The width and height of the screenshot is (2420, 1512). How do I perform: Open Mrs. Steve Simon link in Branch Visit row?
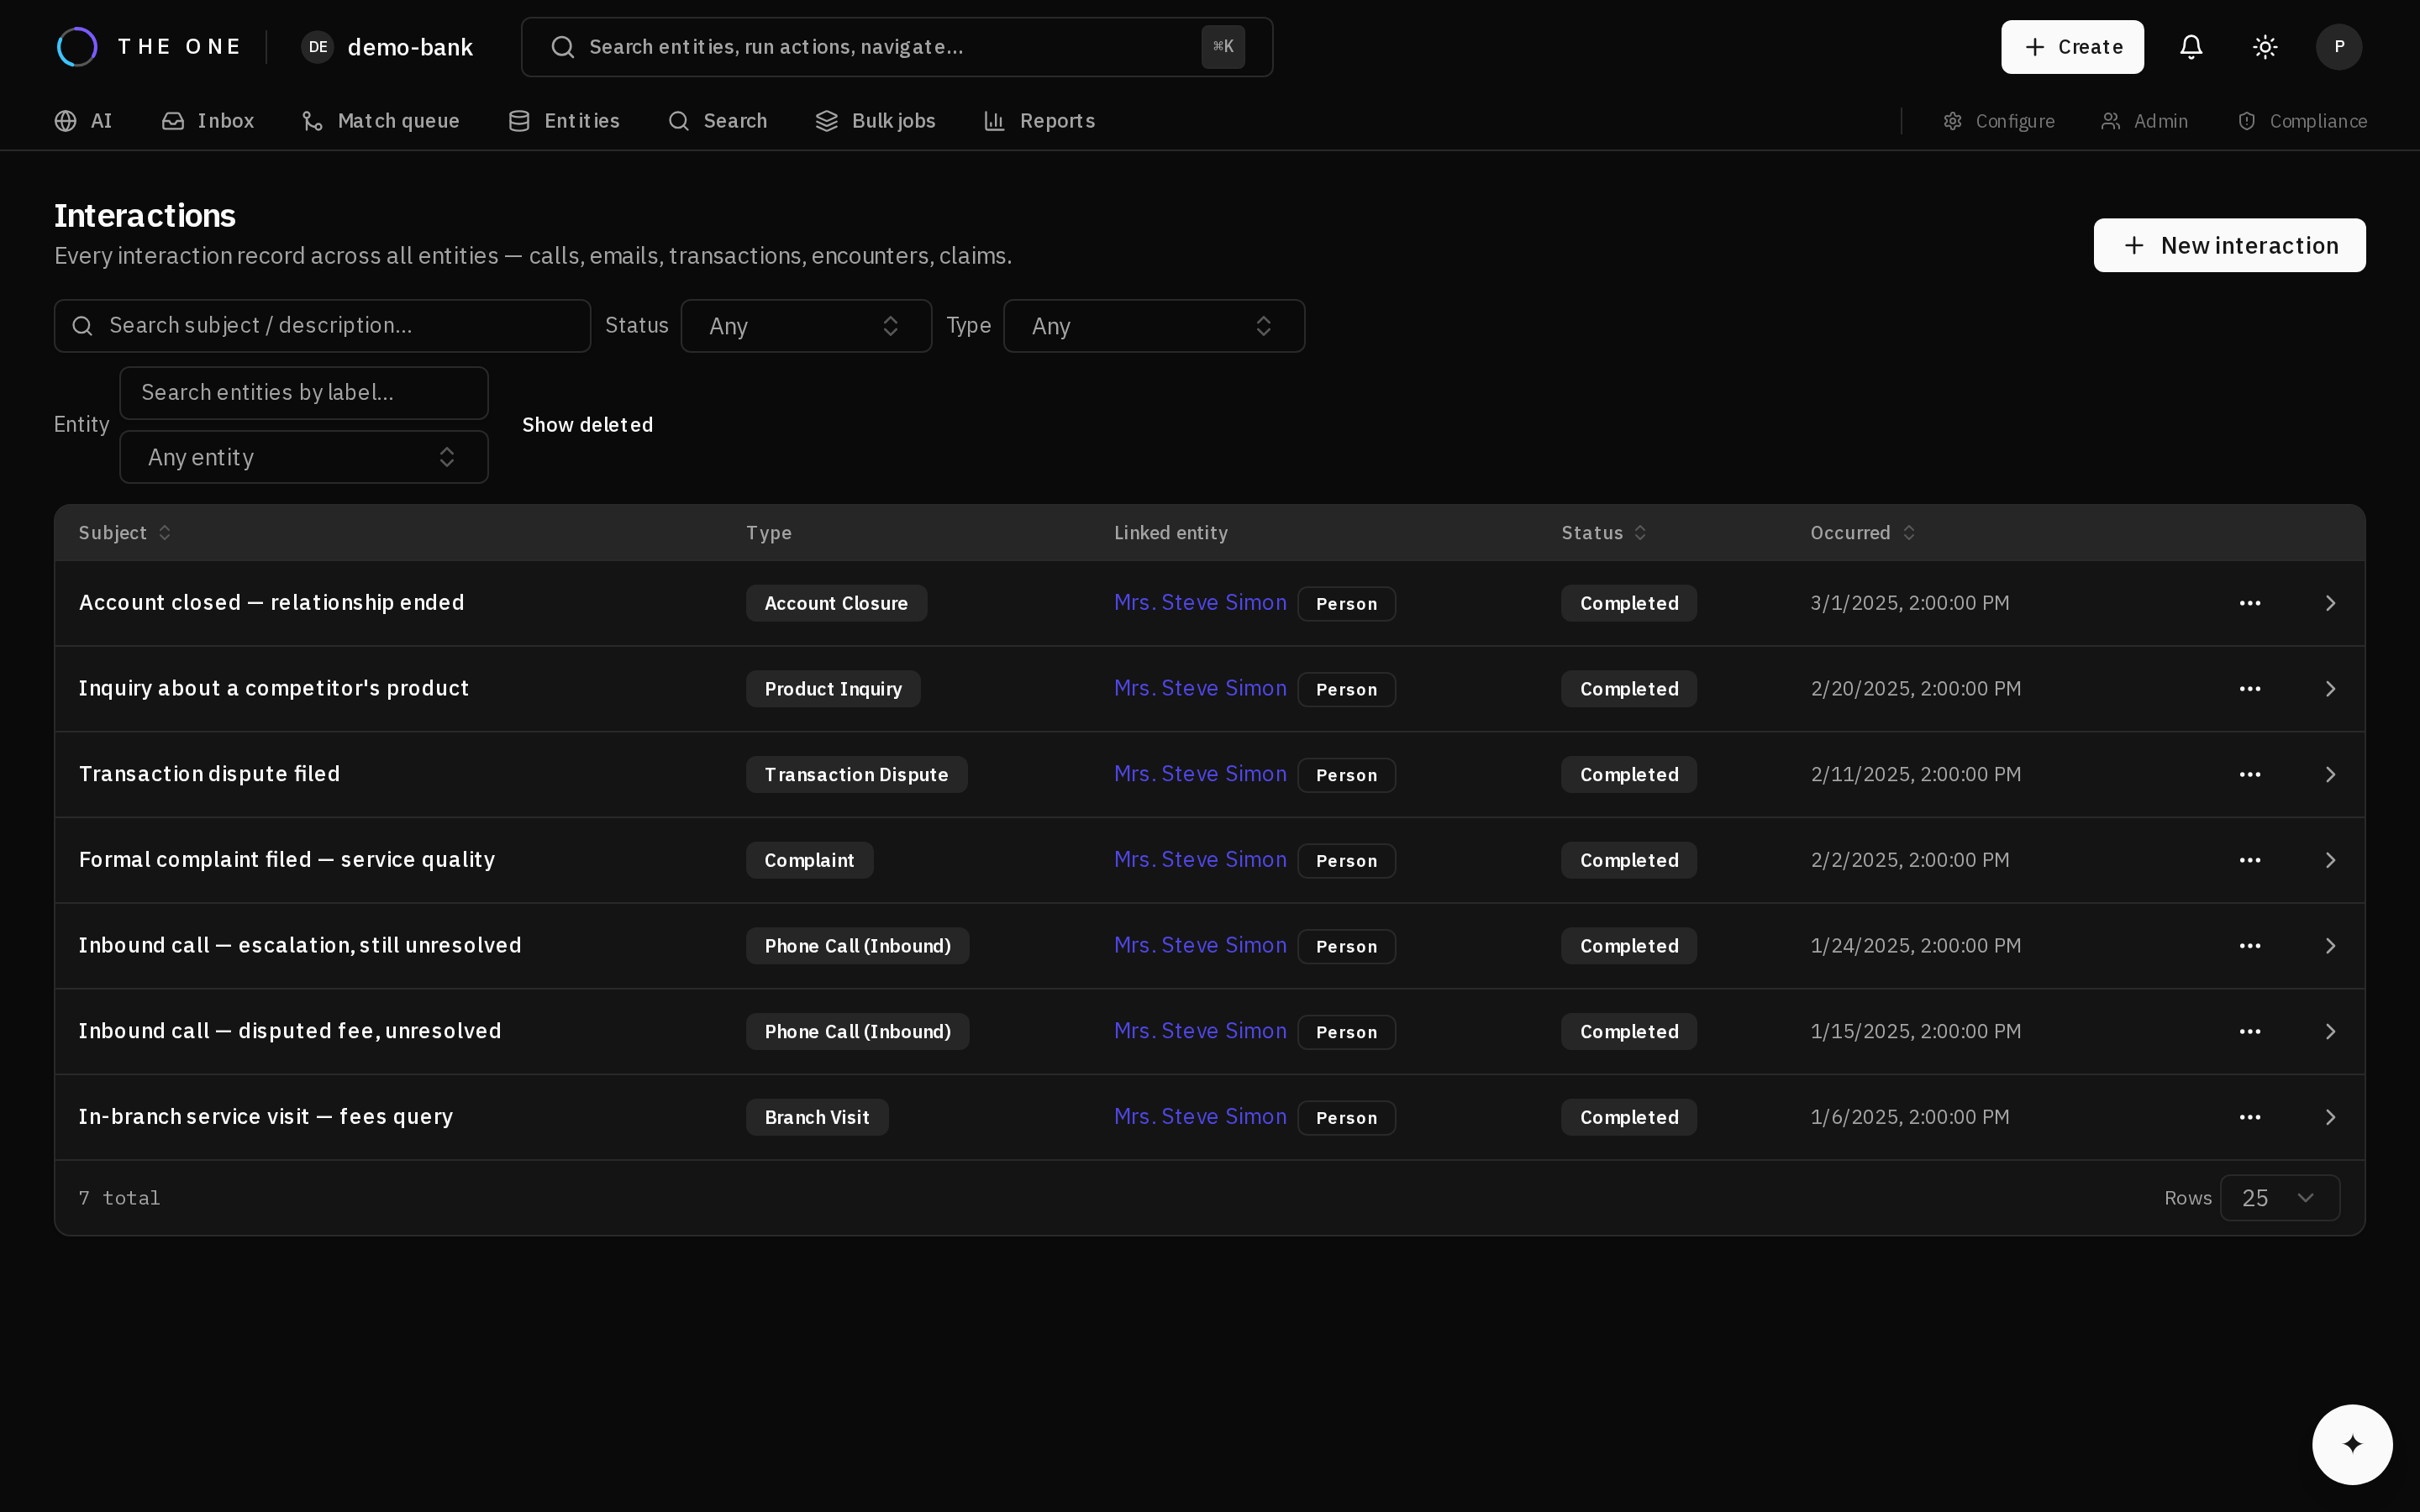(1200, 1117)
